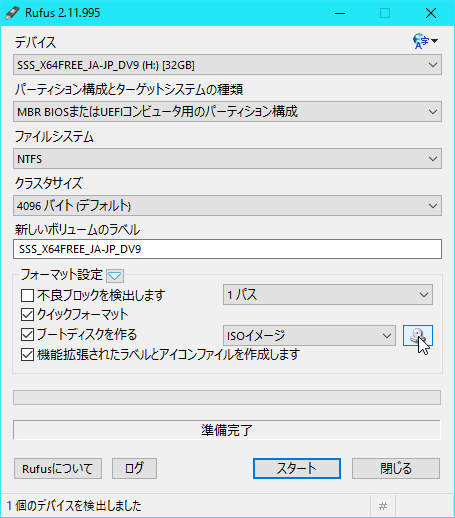
Task: Uncheck 機能拡張されたラベルとアイコンファイル checkbox
Action: coord(27,355)
